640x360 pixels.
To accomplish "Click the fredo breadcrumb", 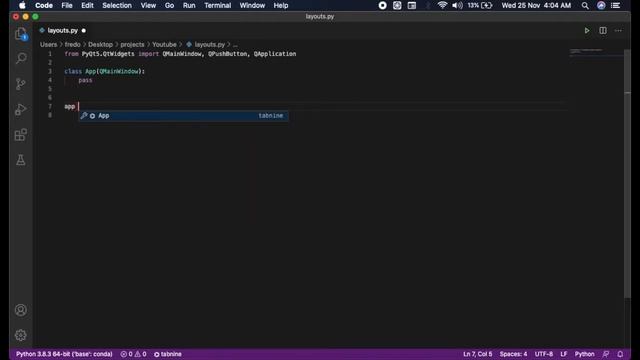I will coord(73,44).
